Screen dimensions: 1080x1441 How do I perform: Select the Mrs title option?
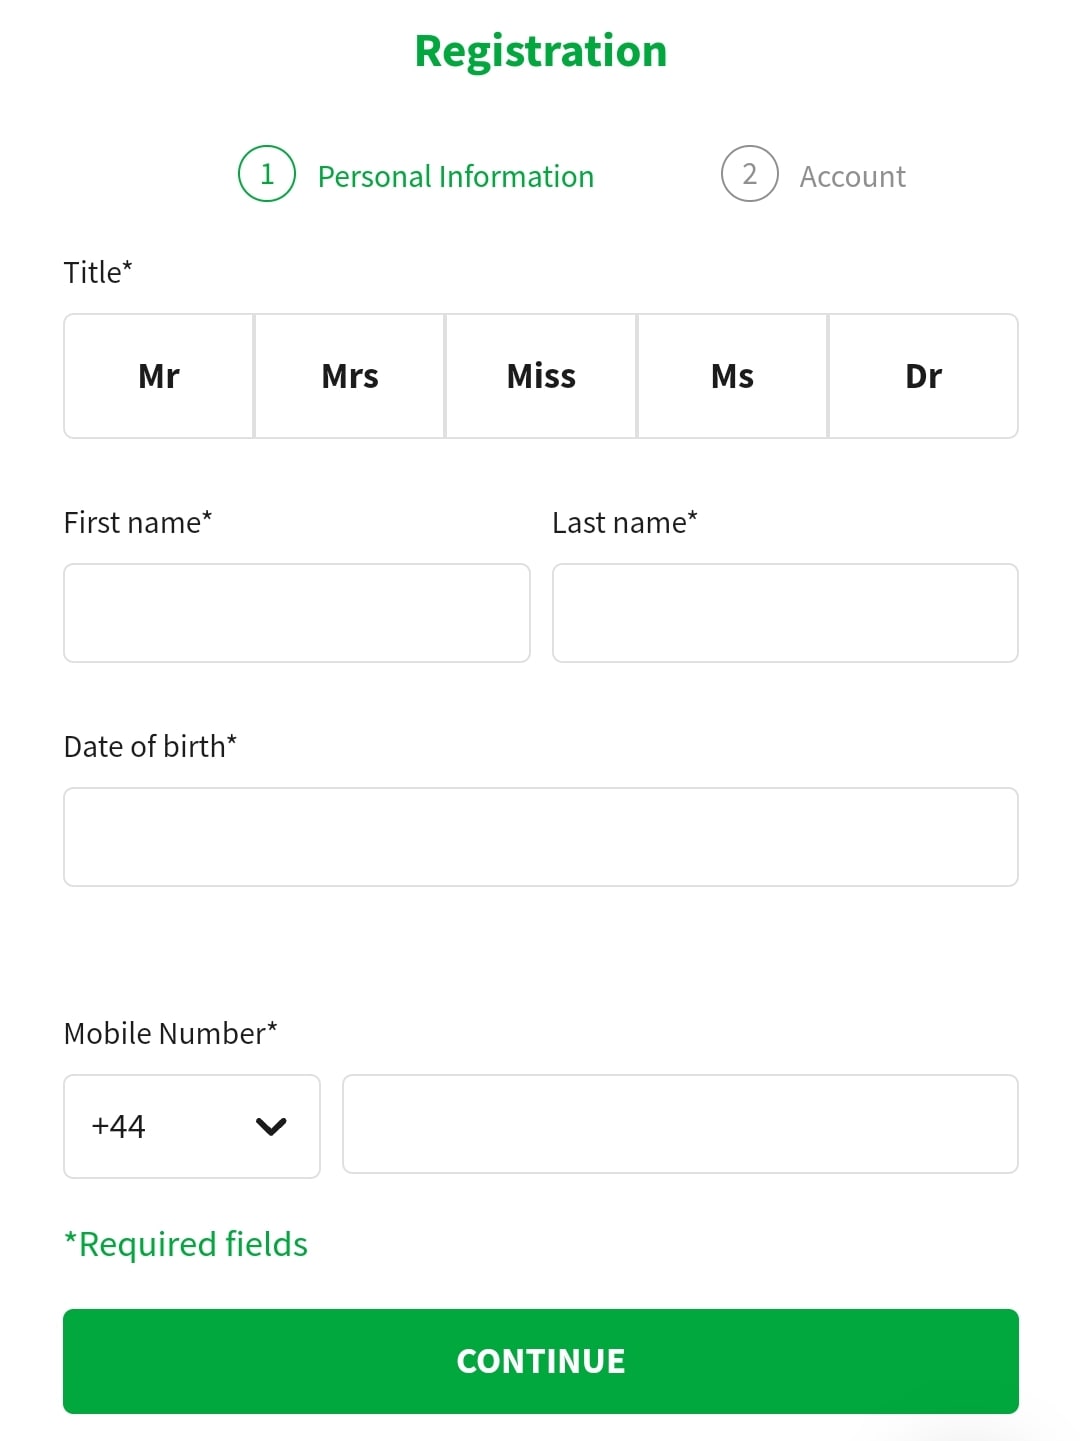point(349,376)
